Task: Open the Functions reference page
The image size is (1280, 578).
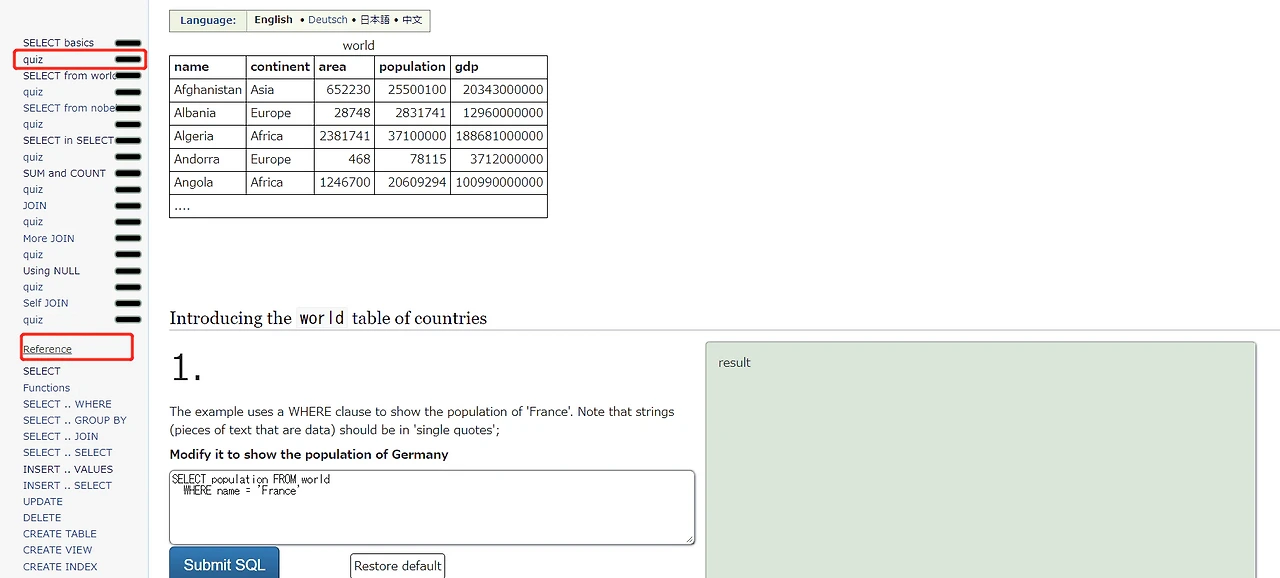Action: (46, 388)
